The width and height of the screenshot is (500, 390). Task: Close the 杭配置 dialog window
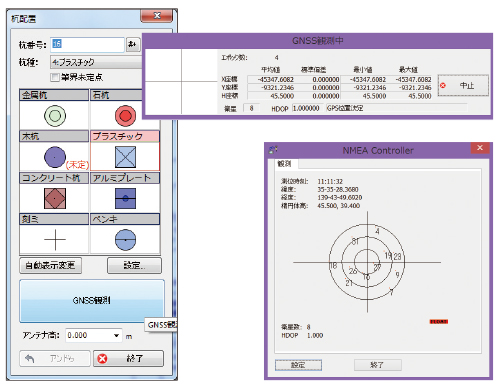pos(157,16)
